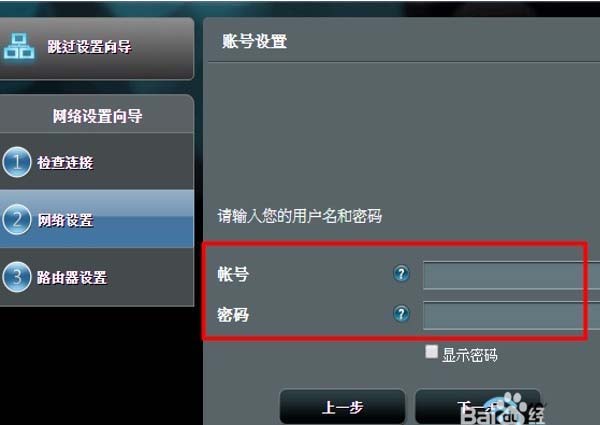This screenshot has width=600, height=425.
Task: Select the 网络设置 step label
Action: click(65, 220)
